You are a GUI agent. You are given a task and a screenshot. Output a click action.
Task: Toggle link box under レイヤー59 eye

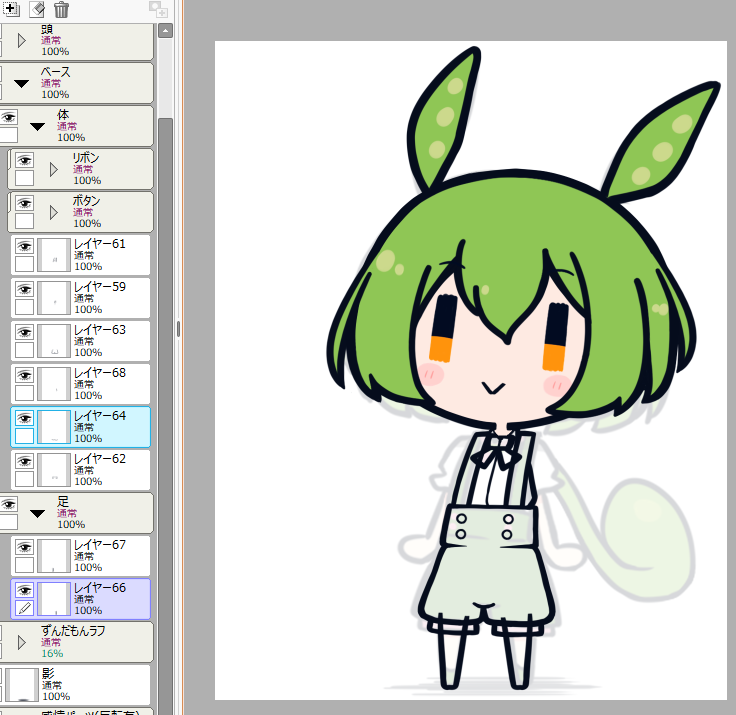24,307
